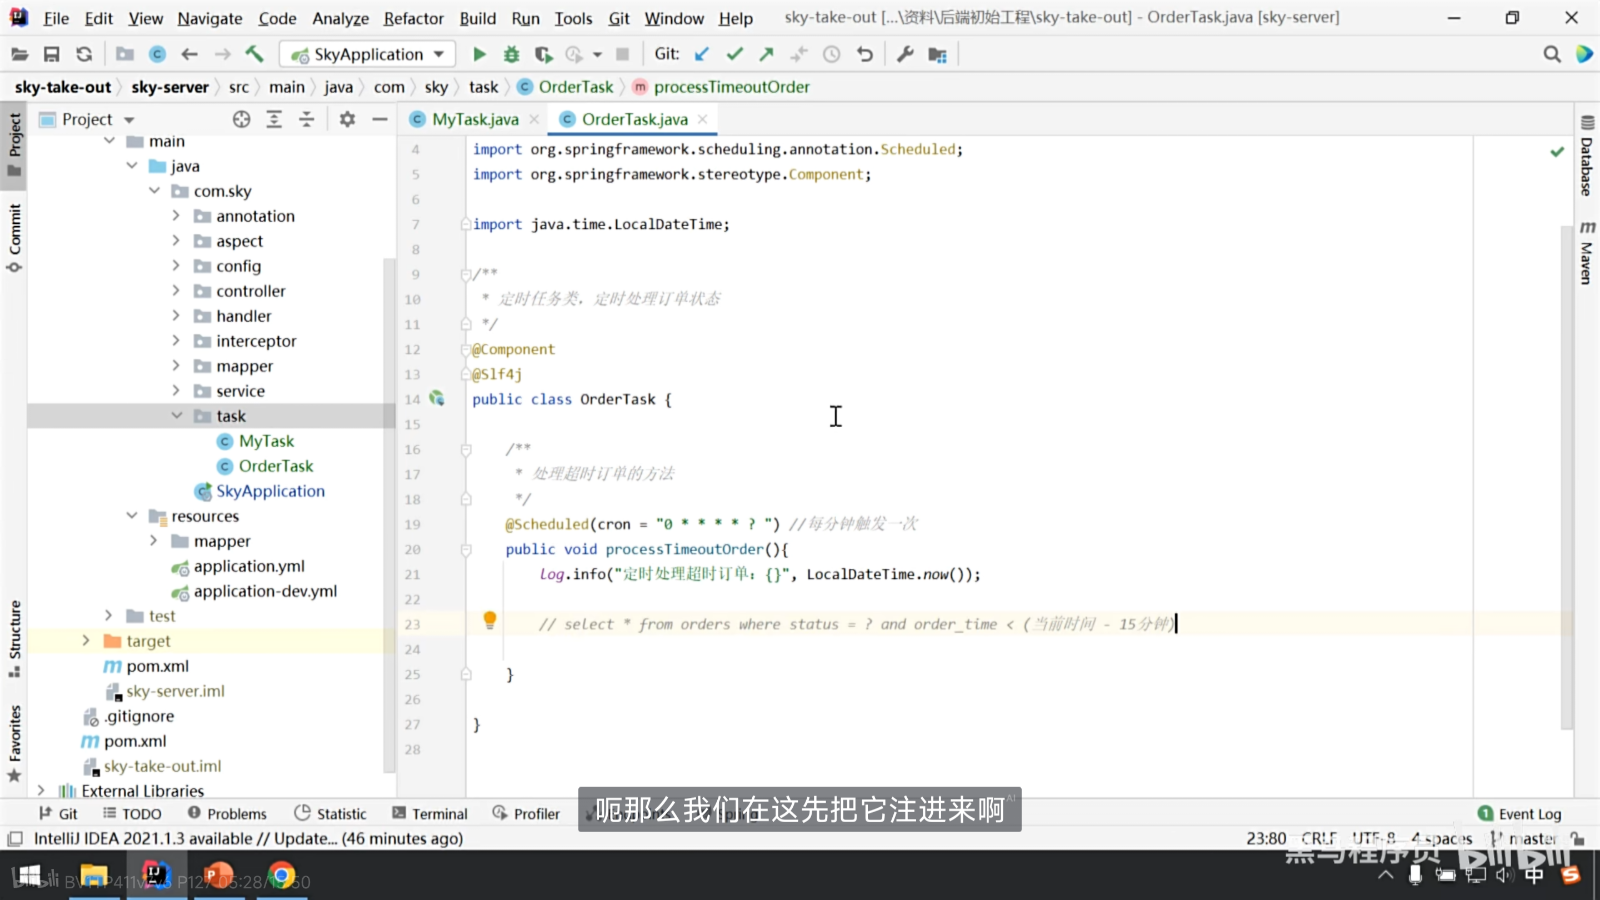Click the gutter icon beside OrderTask class
This screenshot has height=900, width=1600.
point(437,398)
